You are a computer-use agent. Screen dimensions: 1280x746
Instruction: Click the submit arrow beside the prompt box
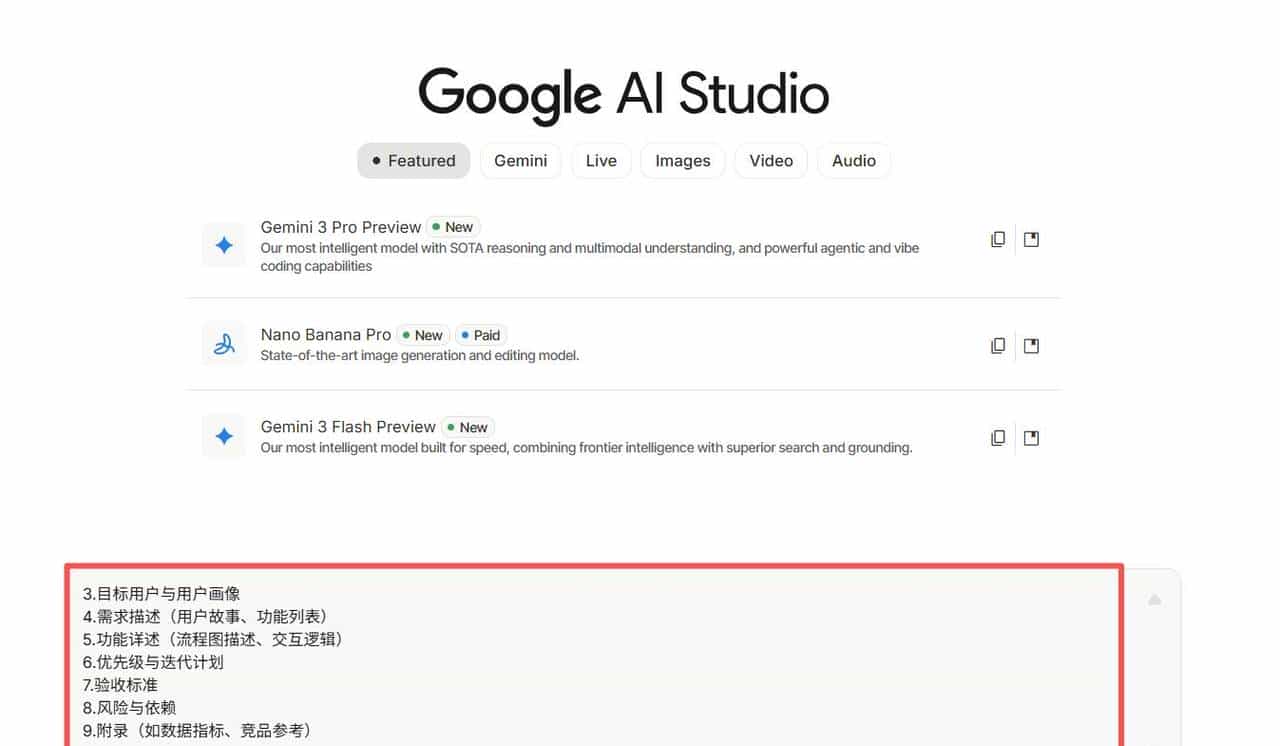coord(1154,599)
